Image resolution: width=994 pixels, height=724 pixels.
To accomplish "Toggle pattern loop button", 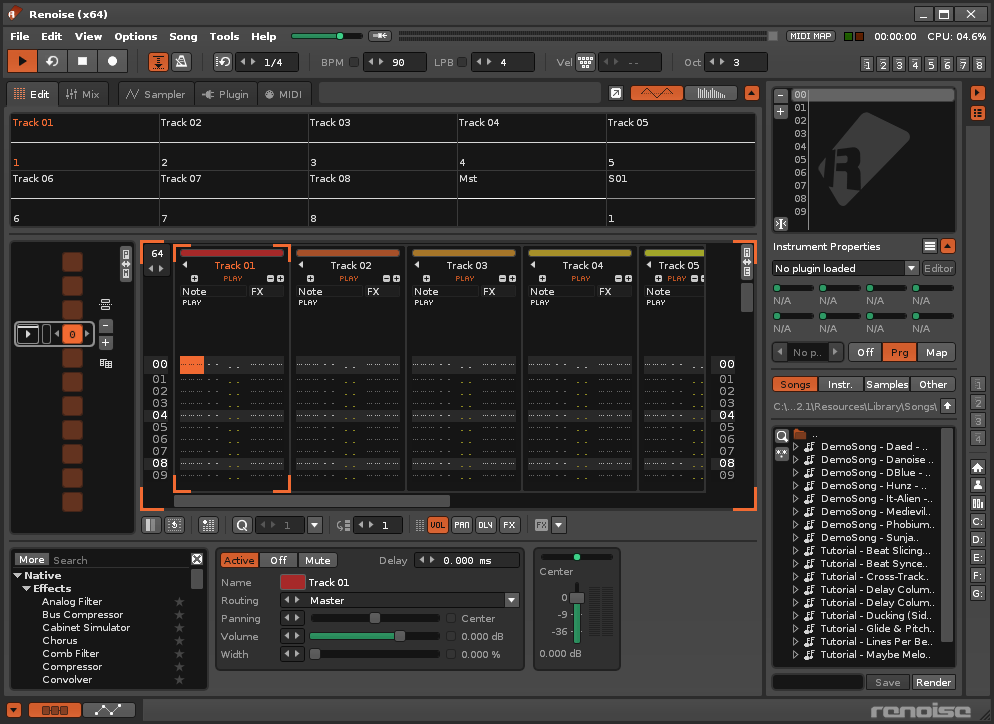I will pyautogui.click(x=52, y=62).
